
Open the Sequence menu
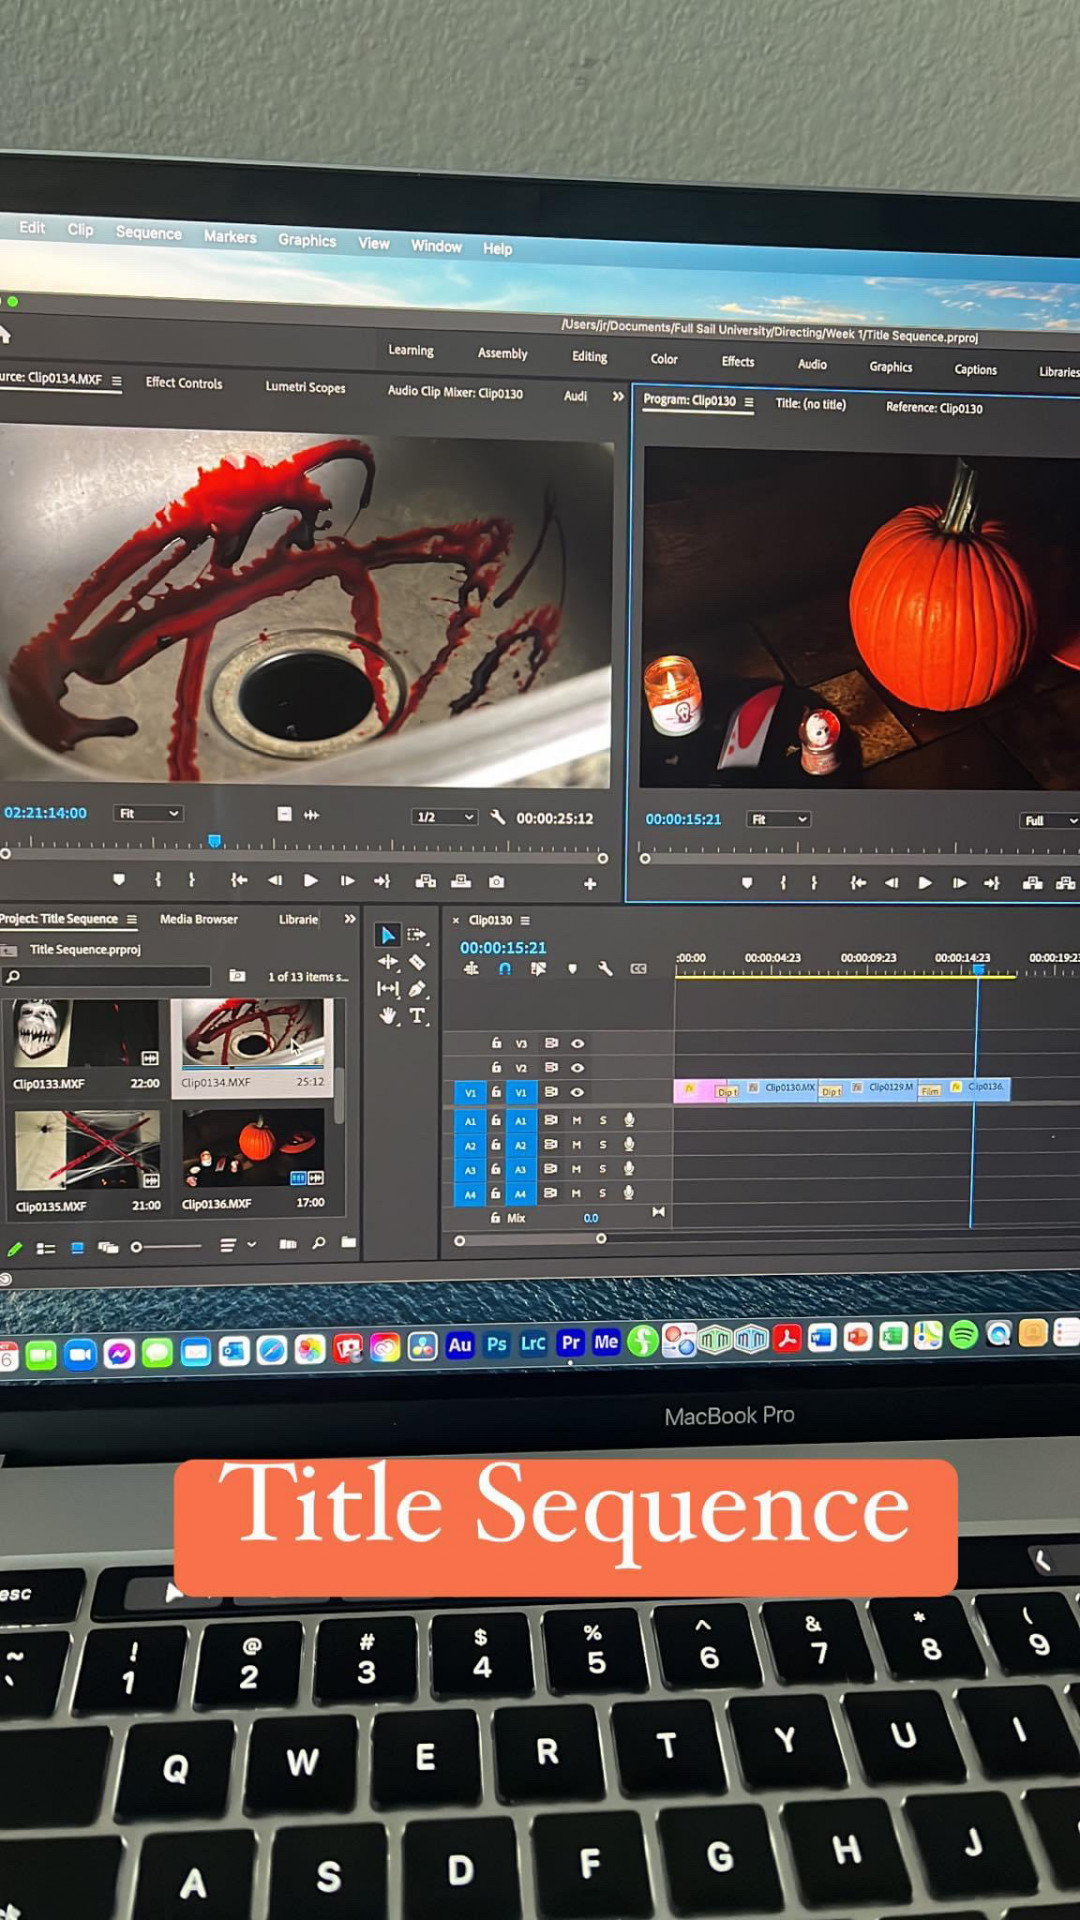click(149, 233)
